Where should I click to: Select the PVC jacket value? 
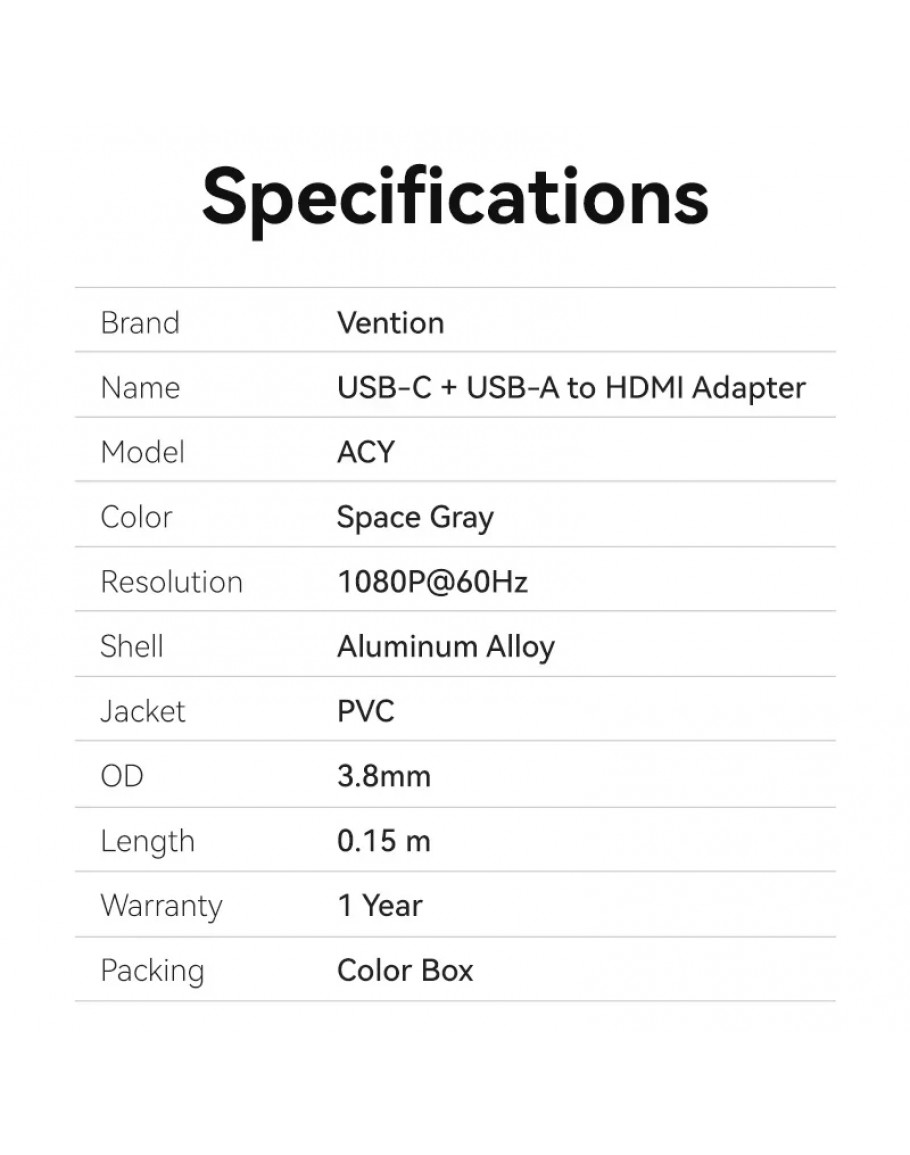(366, 711)
